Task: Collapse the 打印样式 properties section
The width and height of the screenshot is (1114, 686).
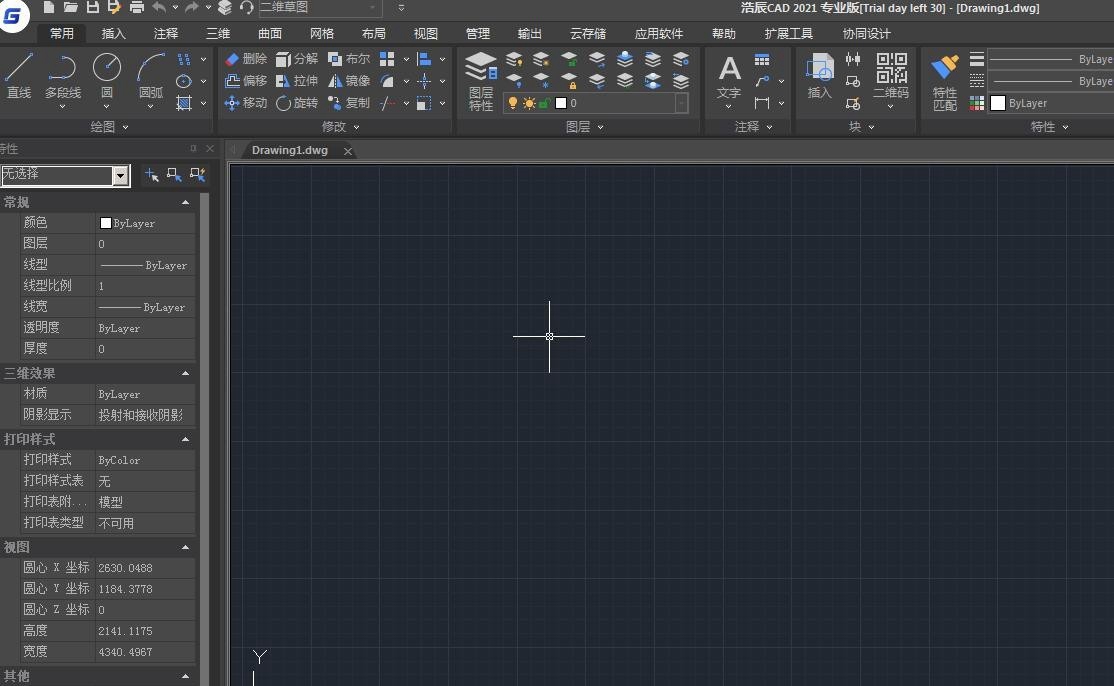Action: click(x=185, y=440)
